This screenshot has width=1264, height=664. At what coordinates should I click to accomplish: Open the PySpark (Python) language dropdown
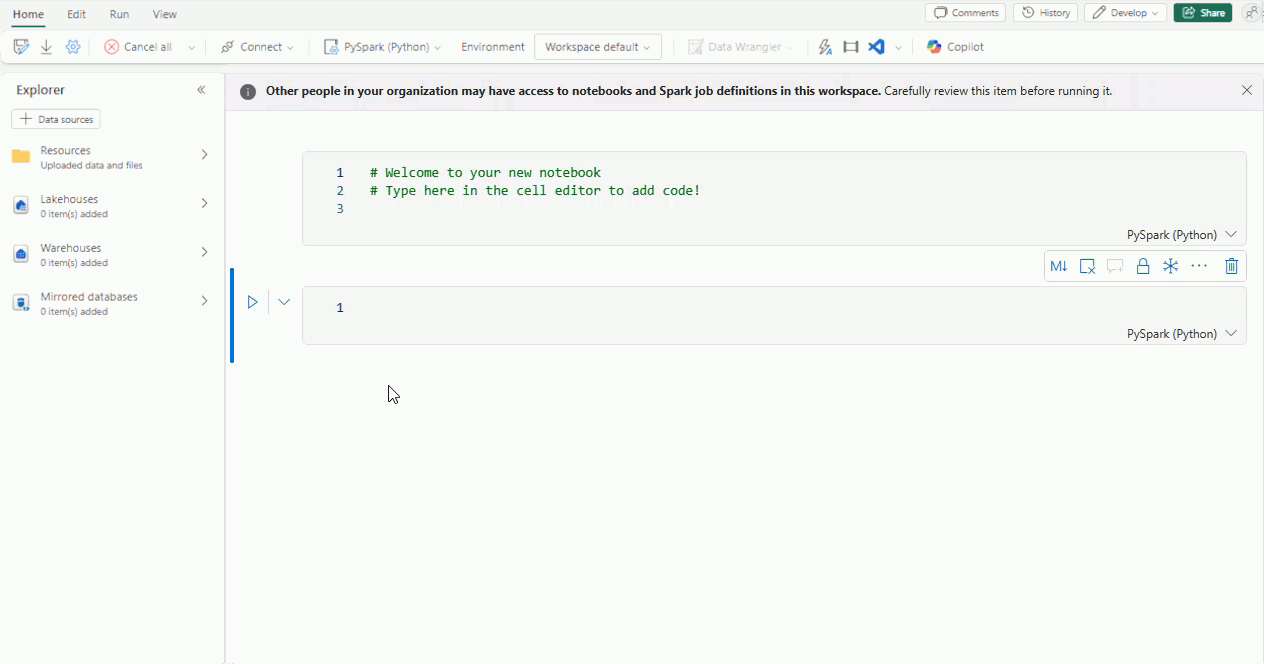382,46
